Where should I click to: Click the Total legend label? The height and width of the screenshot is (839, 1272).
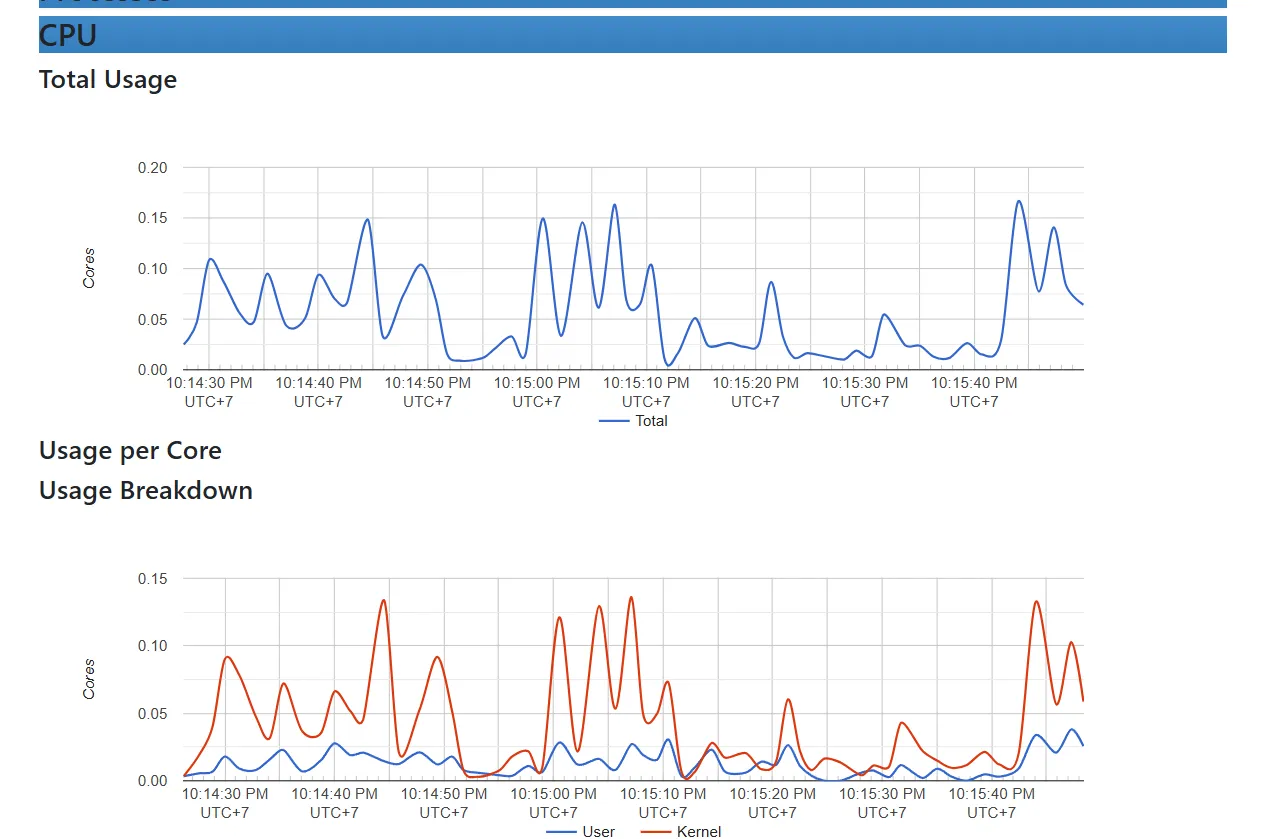651,421
